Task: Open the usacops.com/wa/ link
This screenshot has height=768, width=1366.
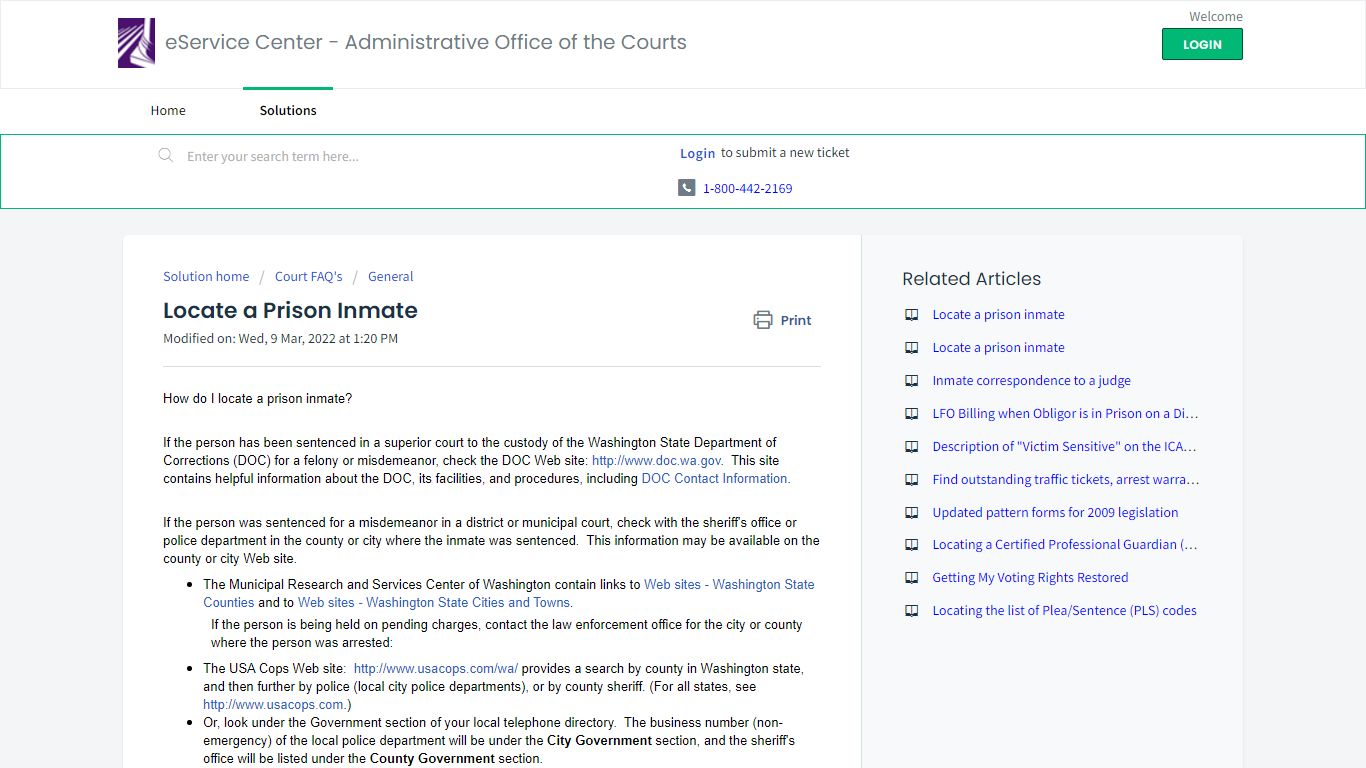Action: coord(436,669)
